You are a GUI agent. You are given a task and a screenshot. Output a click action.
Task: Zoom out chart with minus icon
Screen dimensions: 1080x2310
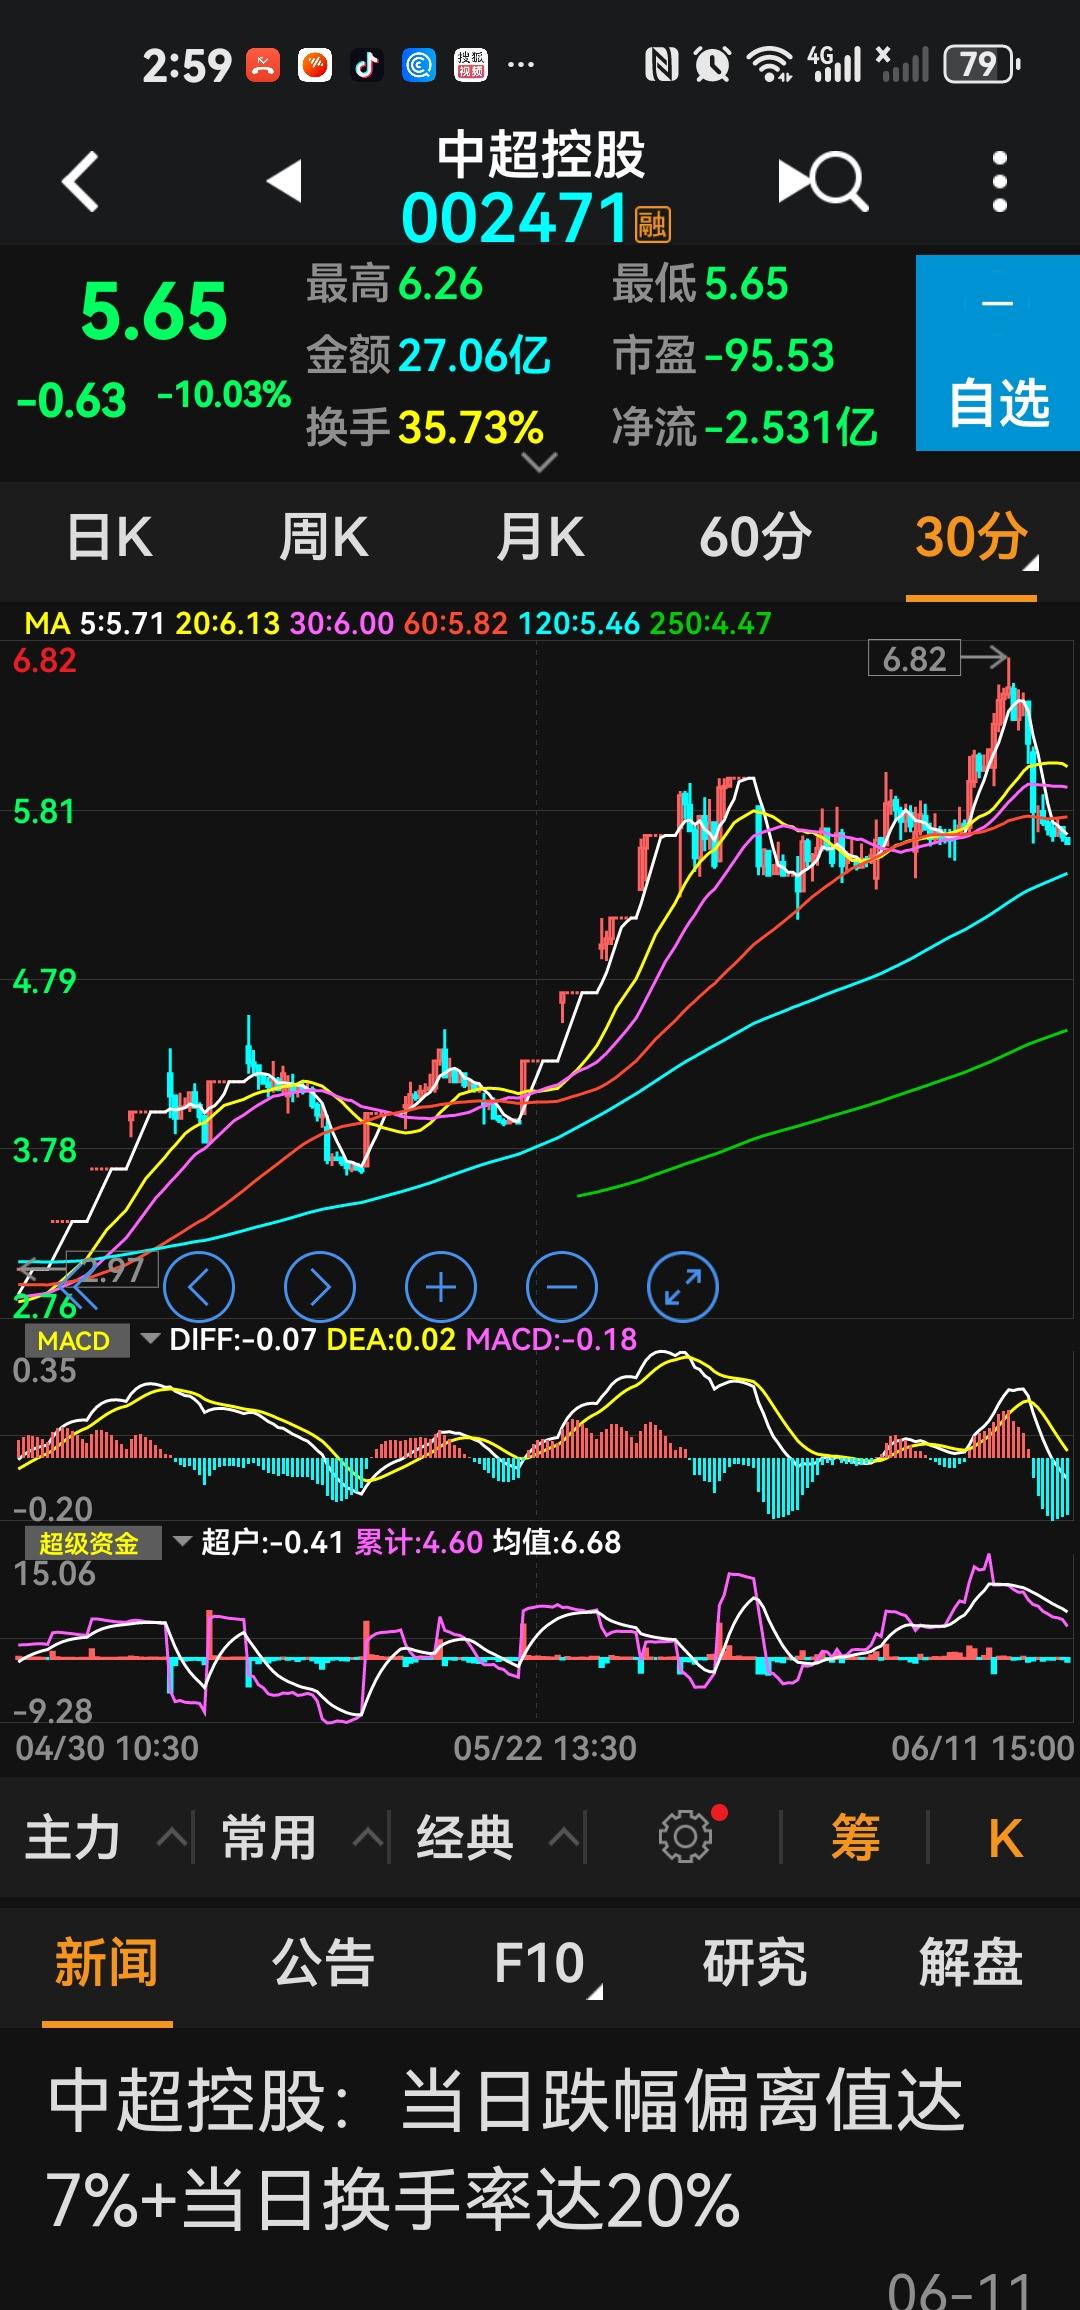(562, 1287)
